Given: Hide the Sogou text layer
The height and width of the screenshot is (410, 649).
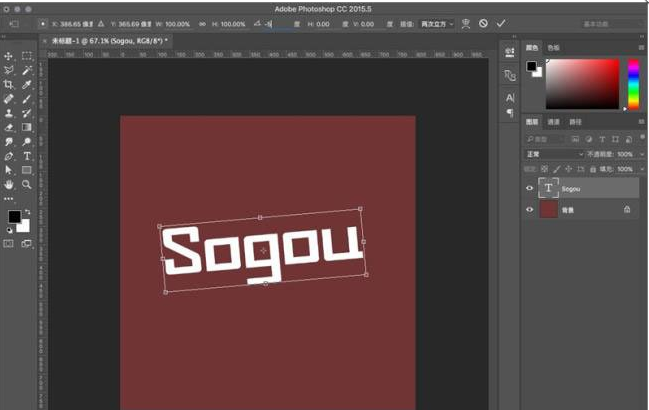Looking at the screenshot, I should 530,188.
